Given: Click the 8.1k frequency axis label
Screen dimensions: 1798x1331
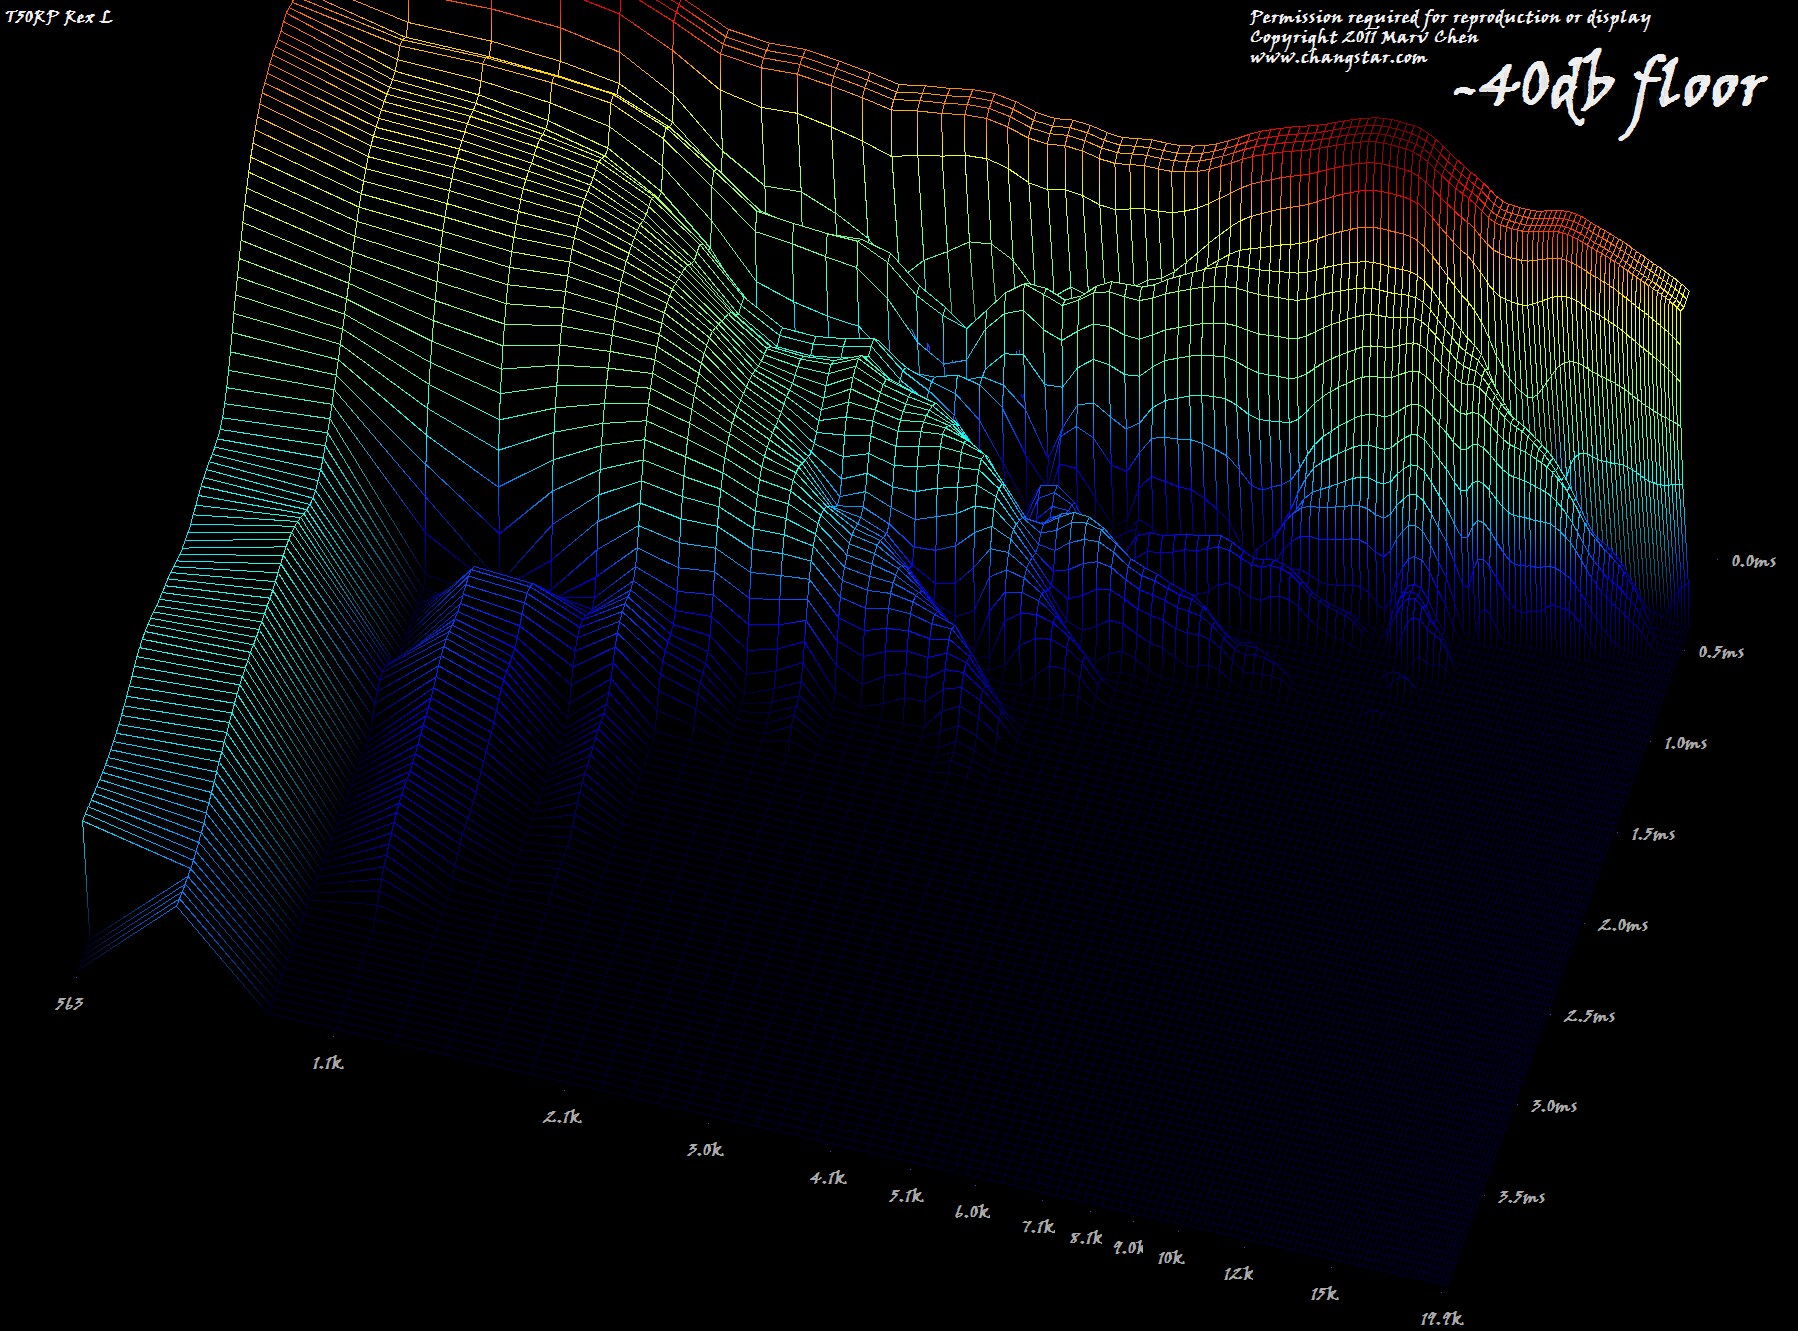Looking at the screenshot, I should [1086, 1238].
